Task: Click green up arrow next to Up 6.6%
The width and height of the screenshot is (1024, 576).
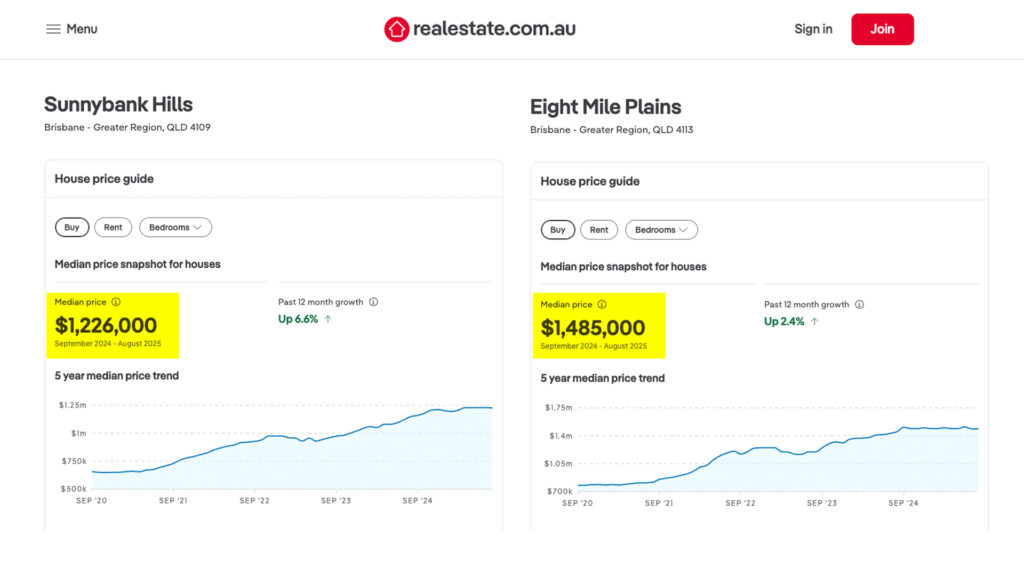Action: pos(328,319)
